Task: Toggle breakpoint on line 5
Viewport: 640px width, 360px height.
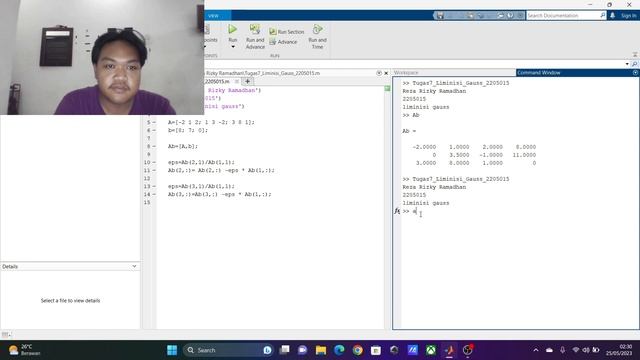Action: tap(154, 122)
